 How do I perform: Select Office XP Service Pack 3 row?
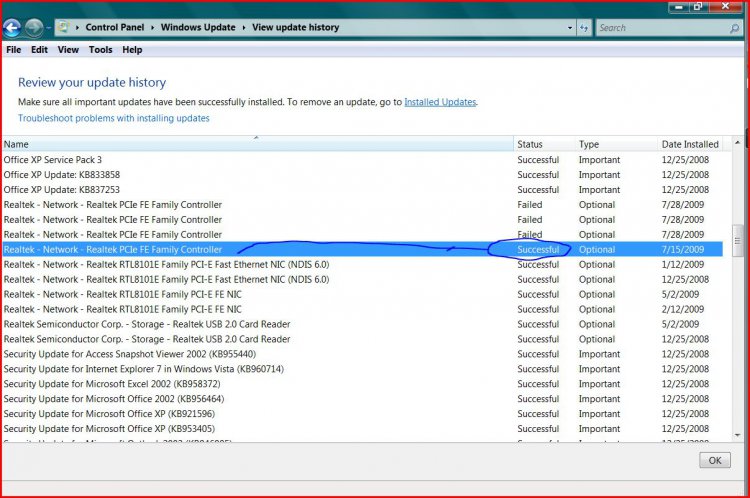click(x=362, y=160)
